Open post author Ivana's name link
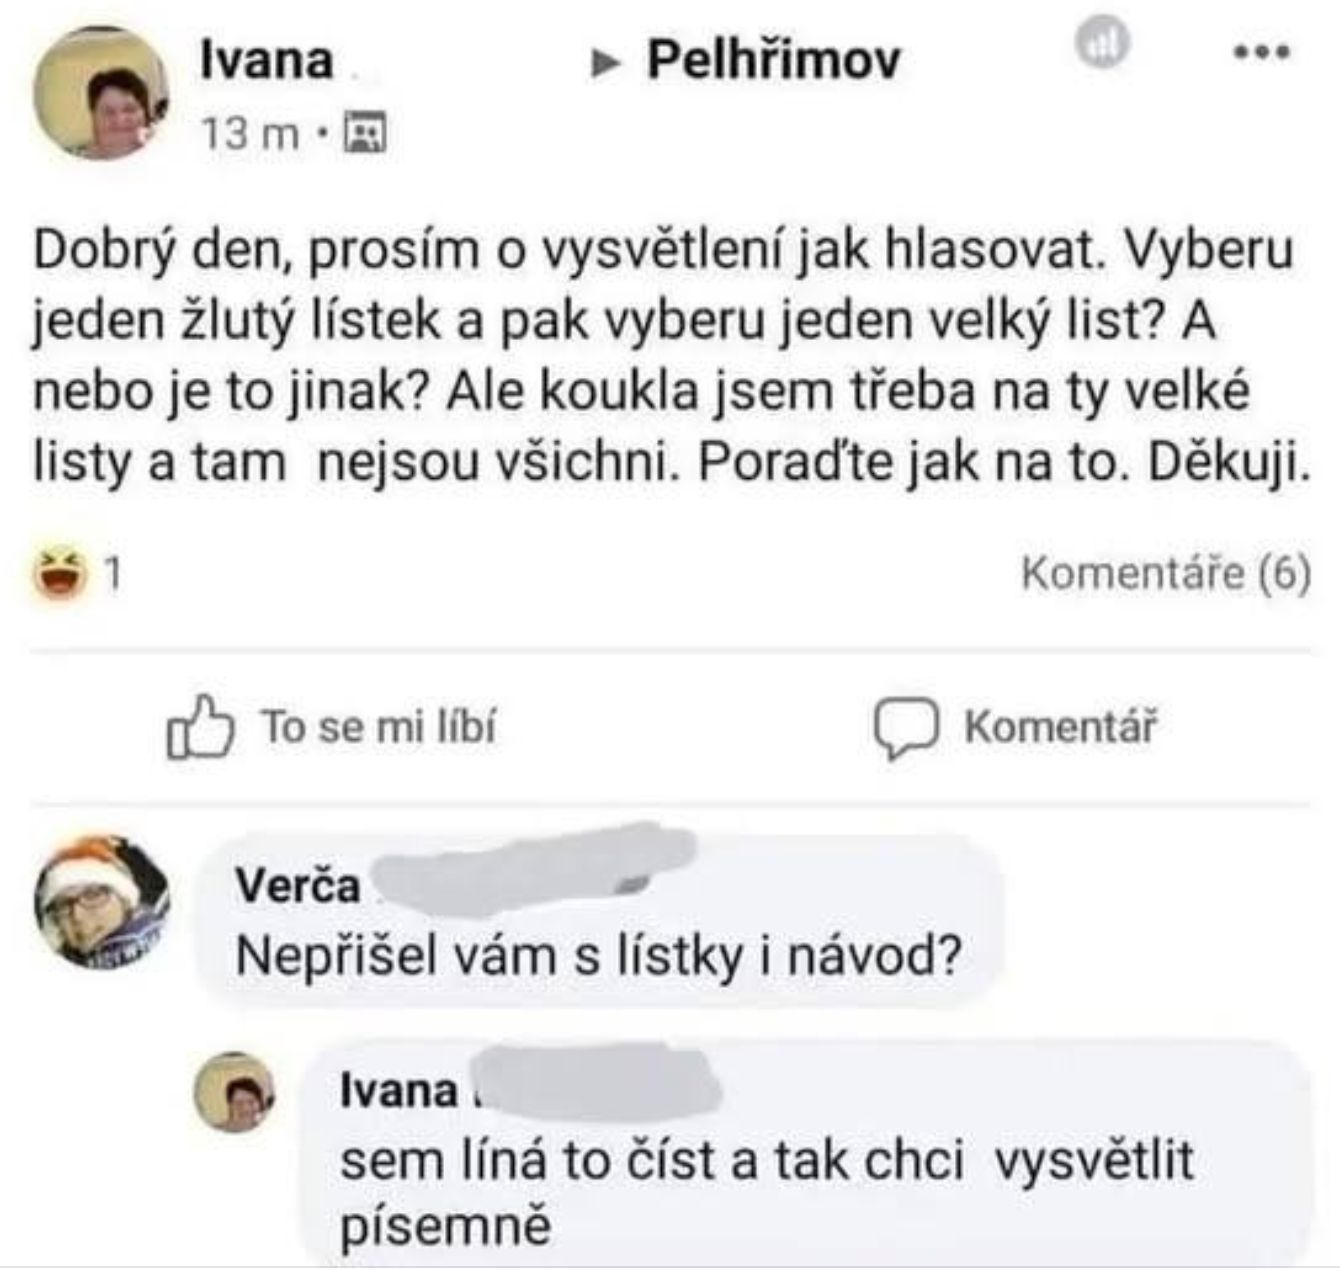 (266, 60)
